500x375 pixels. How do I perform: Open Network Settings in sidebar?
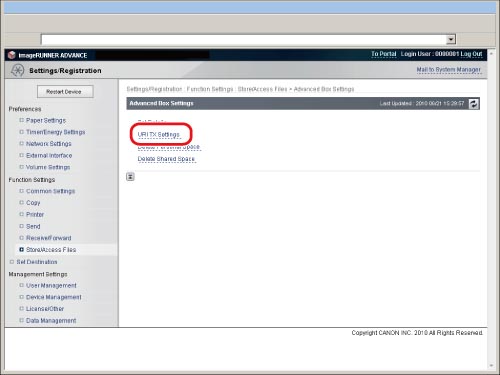49,144
